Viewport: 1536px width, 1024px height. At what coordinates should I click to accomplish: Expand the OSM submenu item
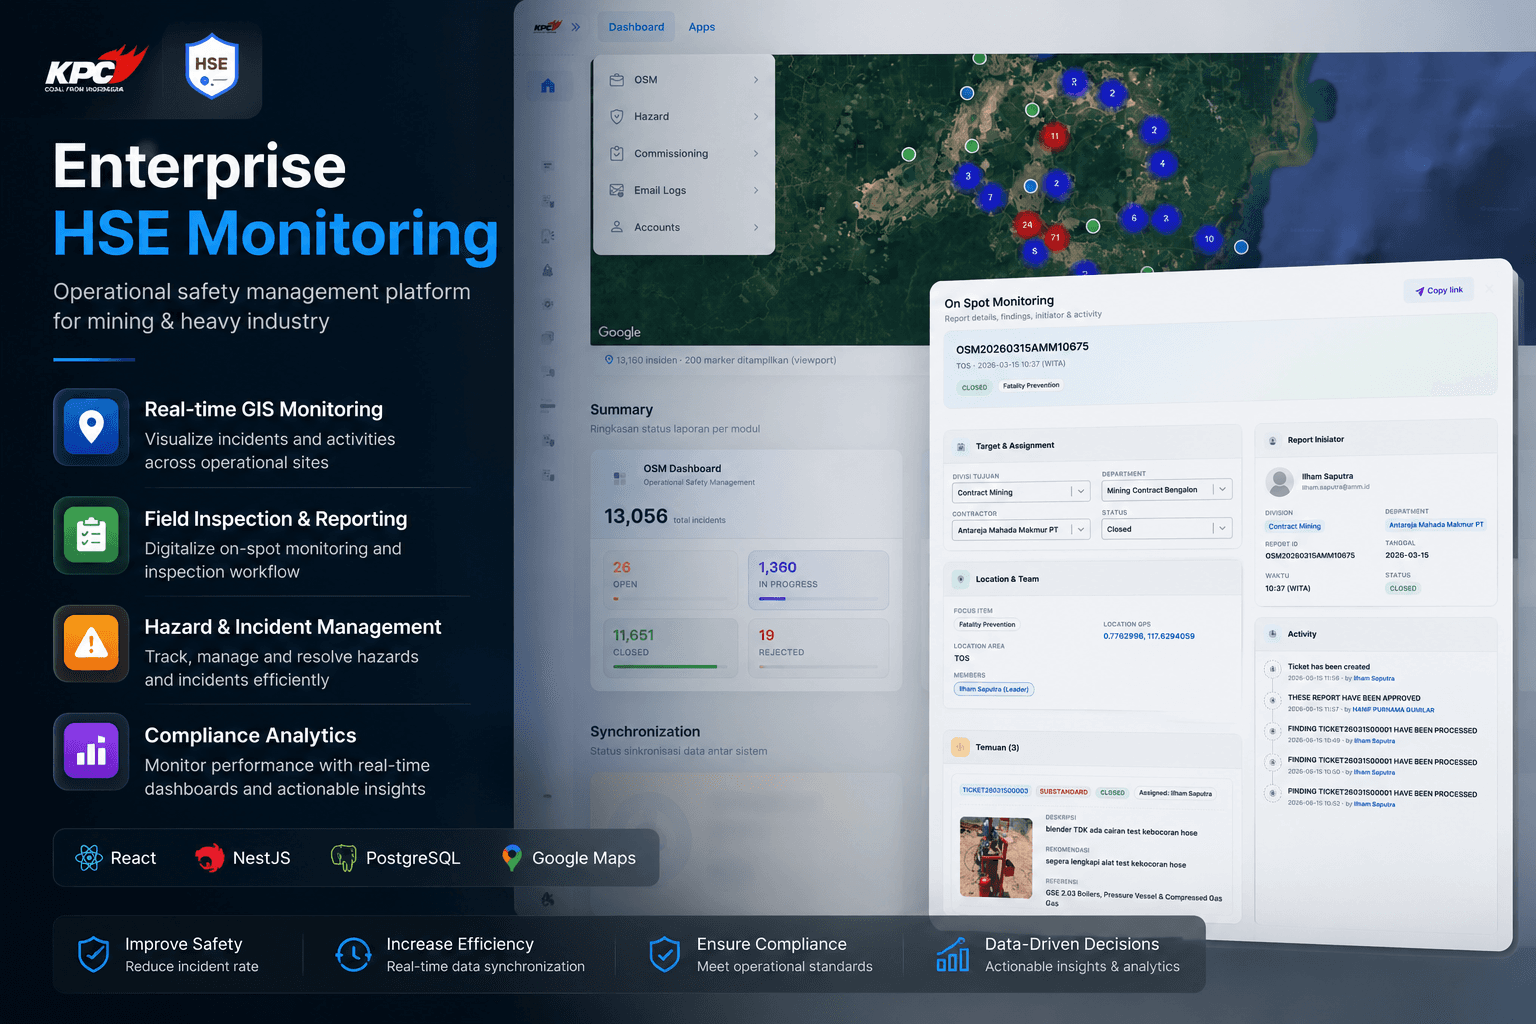684,79
